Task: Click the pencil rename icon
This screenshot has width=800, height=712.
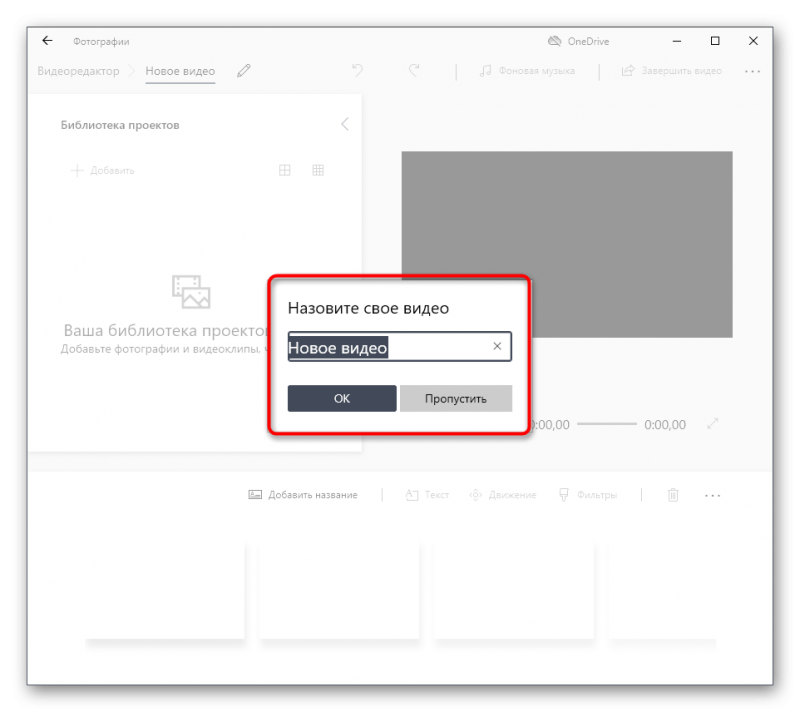Action: [244, 71]
